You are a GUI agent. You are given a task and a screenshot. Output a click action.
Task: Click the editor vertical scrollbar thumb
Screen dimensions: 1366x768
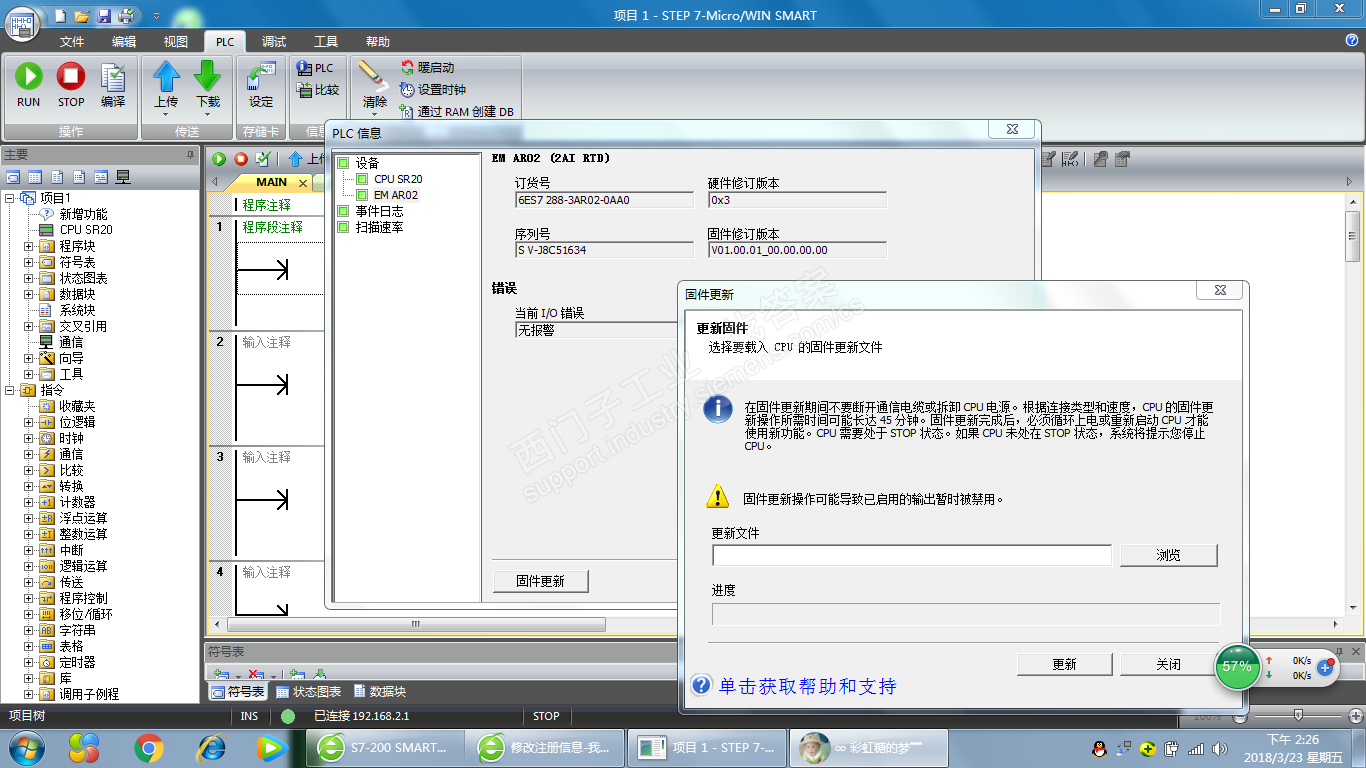[x=1353, y=234]
